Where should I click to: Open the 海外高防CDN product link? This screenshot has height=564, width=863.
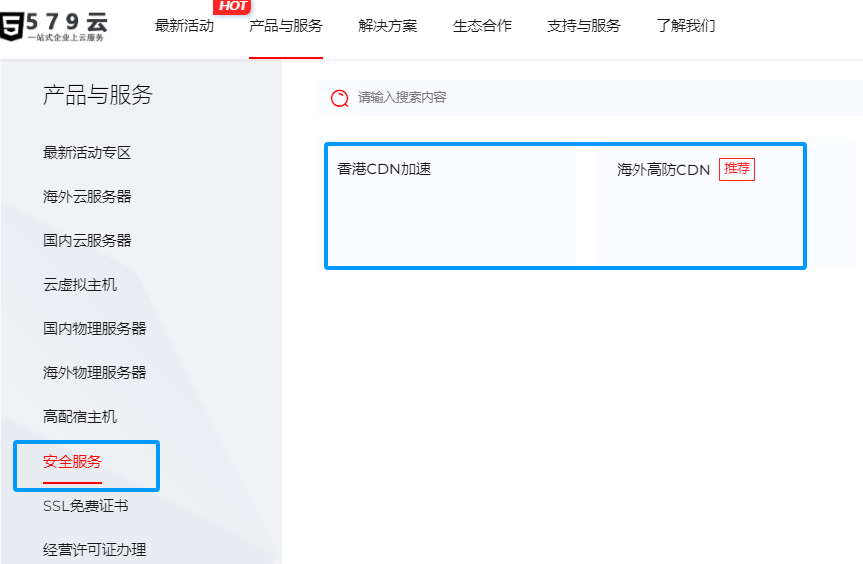point(663,170)
